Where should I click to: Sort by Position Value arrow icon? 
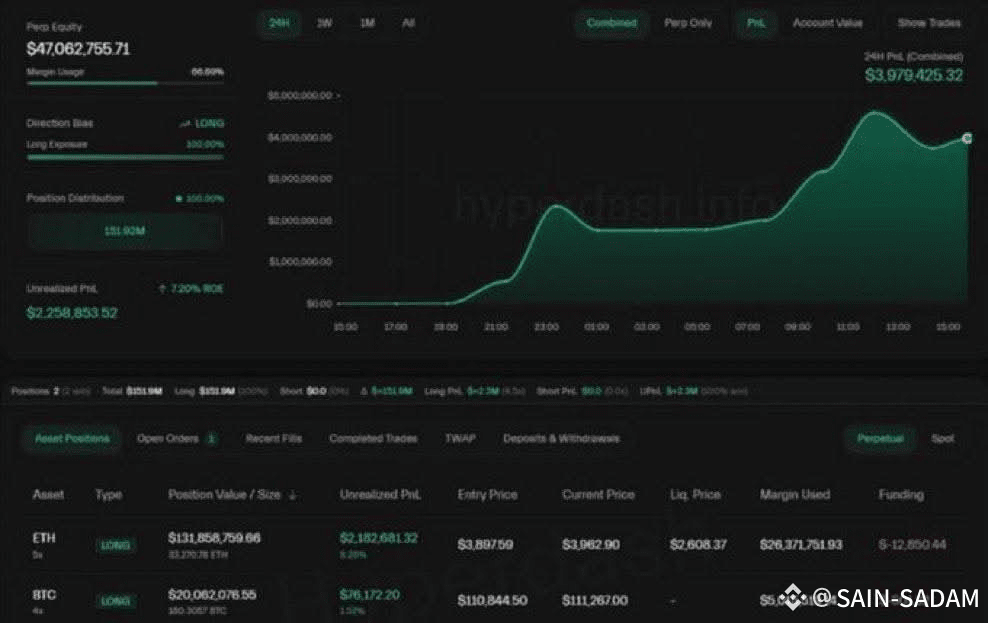pyautogui.click(x=292, y=495)
